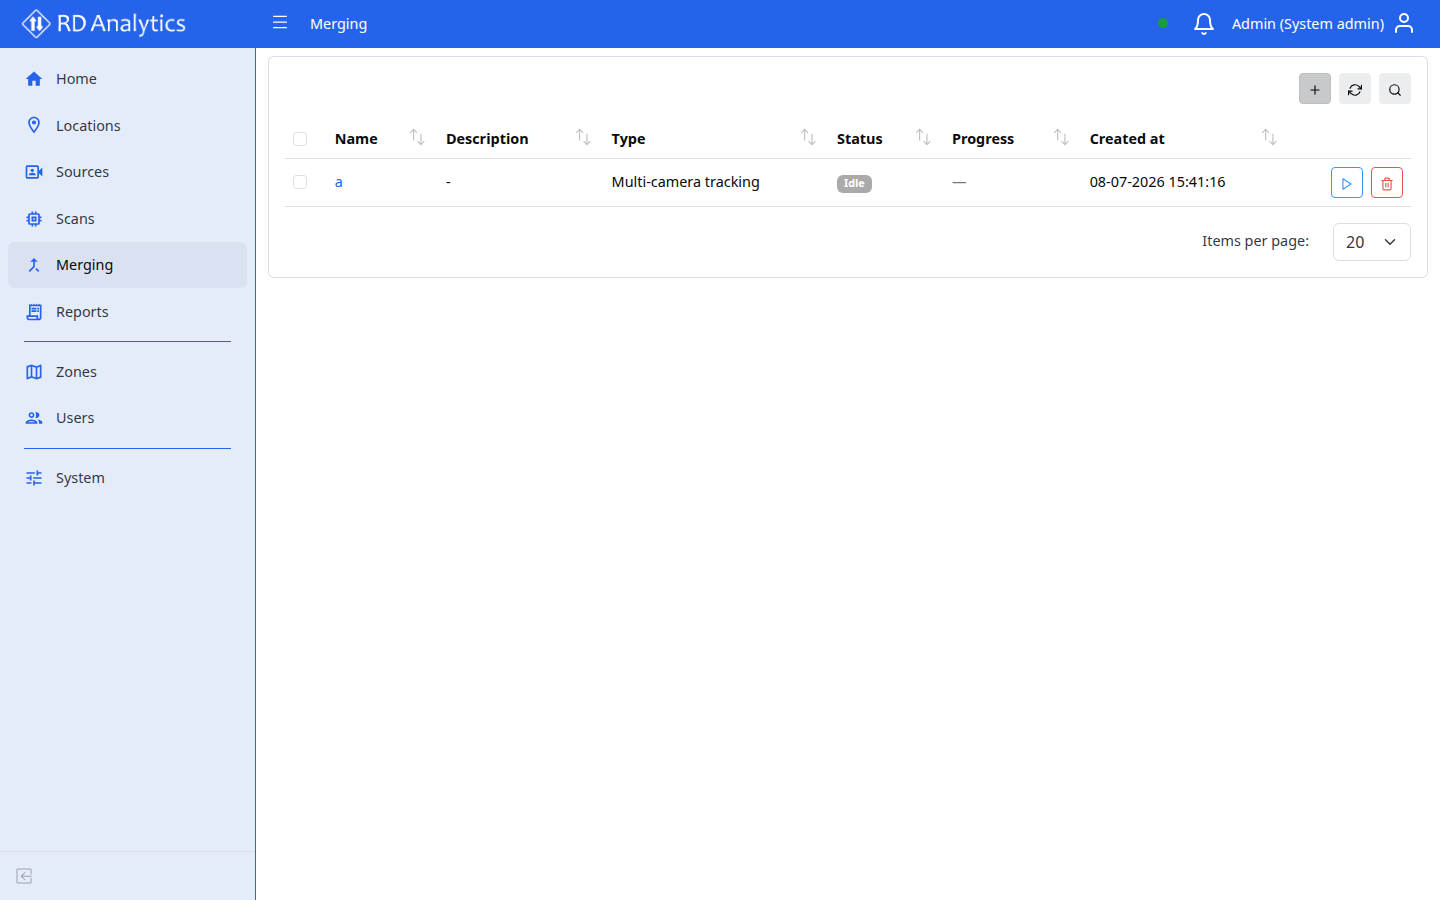The height and width of the screenshot is (900, 1440).
Task: Click Admin (System admin) account label
Action: click(x=1308, y=24)
